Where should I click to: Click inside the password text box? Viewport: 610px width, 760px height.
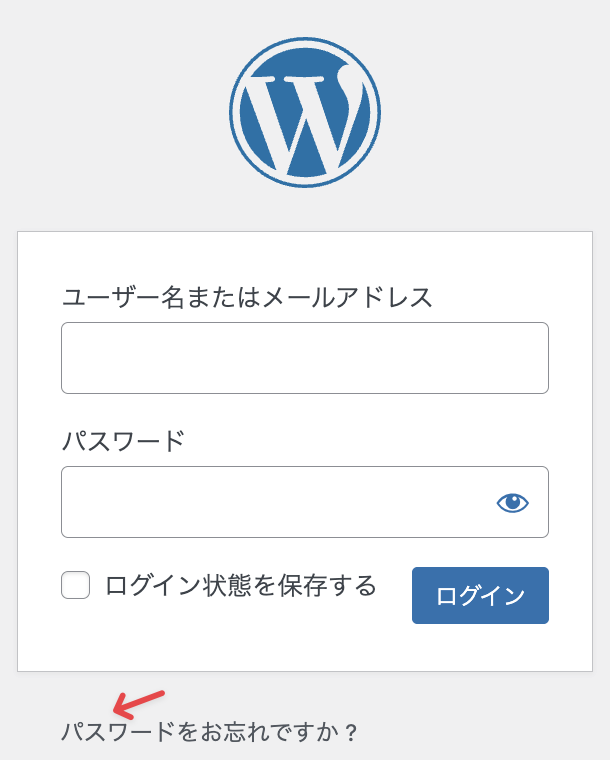click(x=275, y=502)
